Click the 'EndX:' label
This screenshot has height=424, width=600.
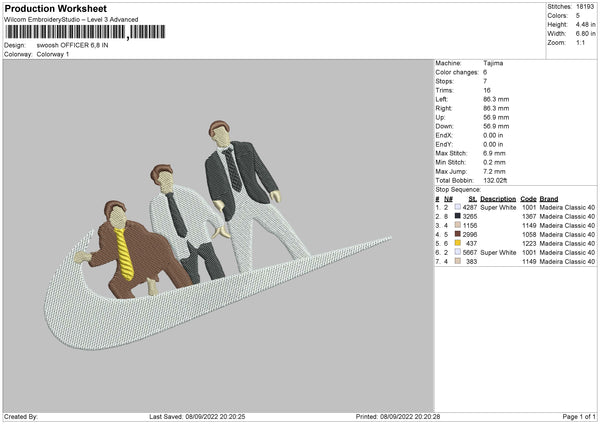coord(444,135)
